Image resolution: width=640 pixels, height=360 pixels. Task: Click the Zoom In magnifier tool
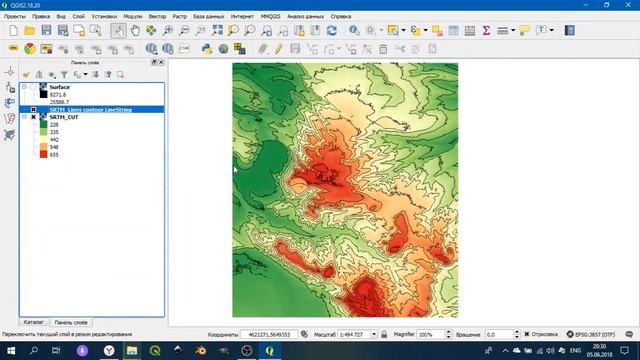[168, 31]
